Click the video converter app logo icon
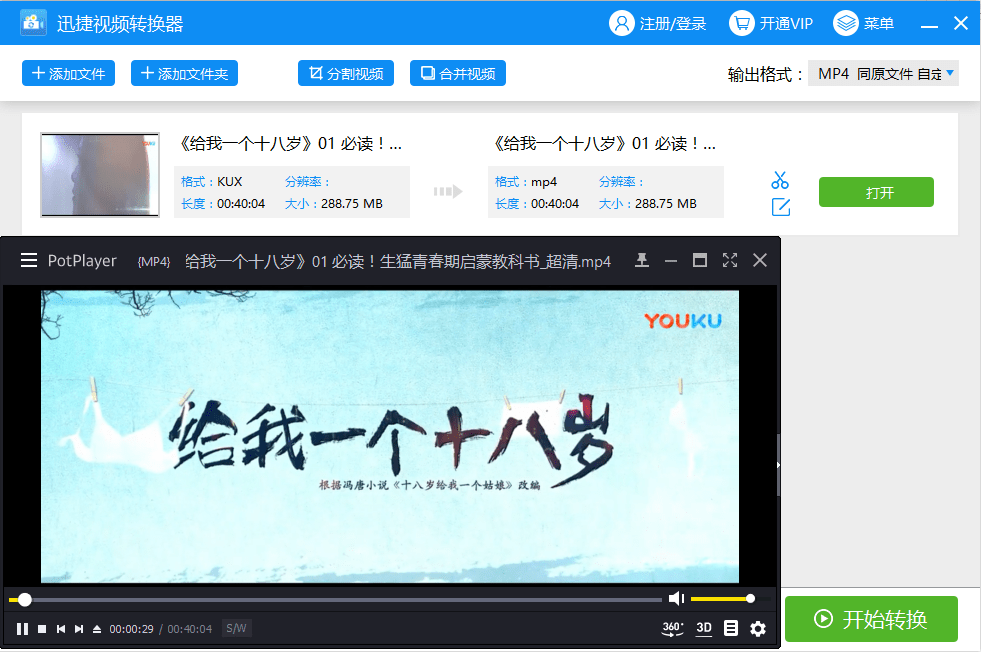The image size is (981, 652). tap(33, 23)
